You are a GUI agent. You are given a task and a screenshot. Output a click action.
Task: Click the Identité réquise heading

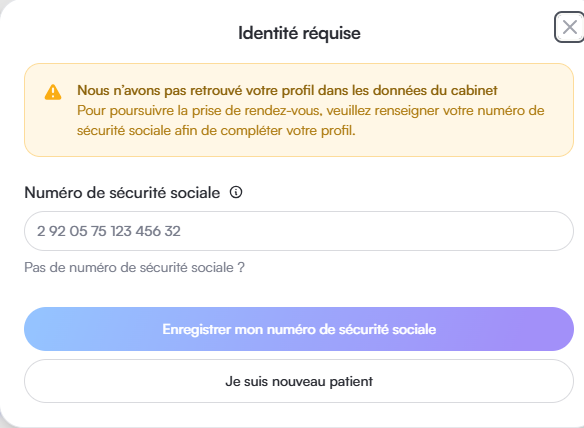[299, 33]
